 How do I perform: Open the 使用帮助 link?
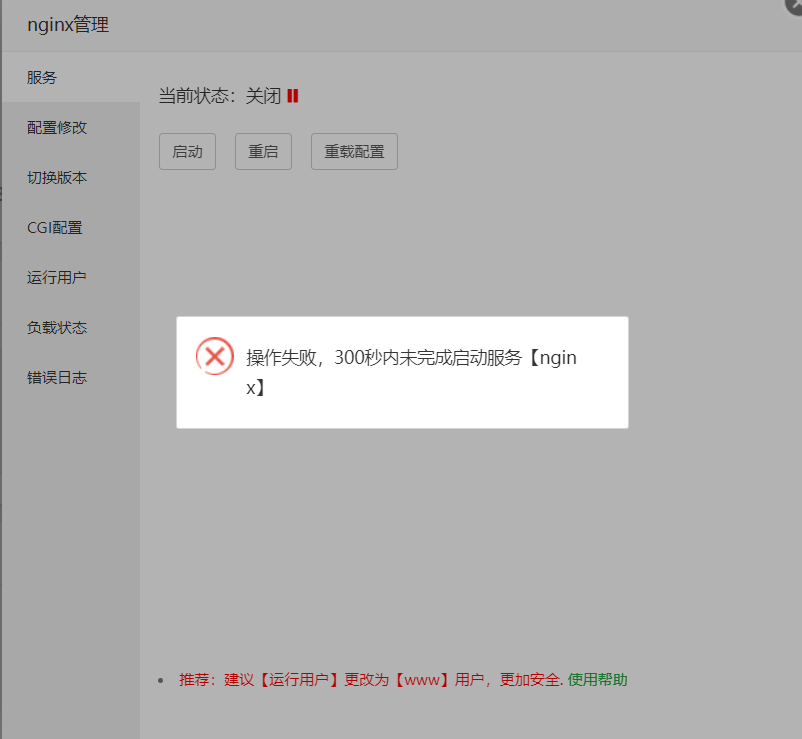click(597, 680)
